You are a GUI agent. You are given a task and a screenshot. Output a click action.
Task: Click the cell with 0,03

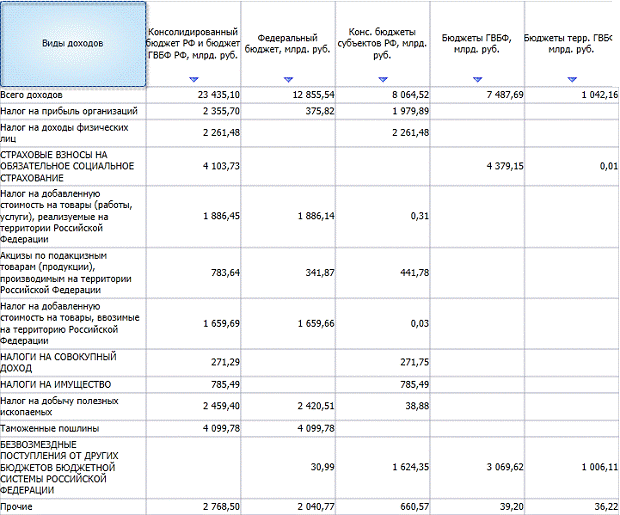[x=383, y=324]
